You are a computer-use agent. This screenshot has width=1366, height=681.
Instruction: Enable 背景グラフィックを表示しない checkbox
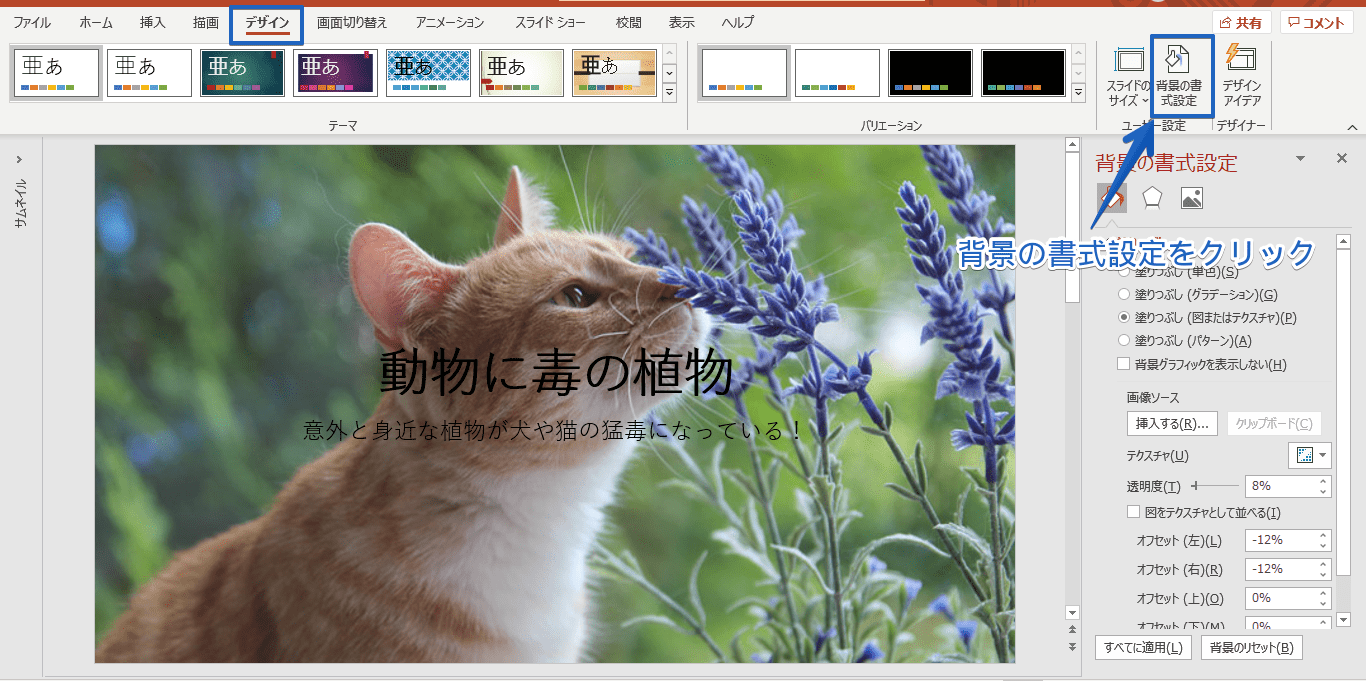coord(1123,363)
